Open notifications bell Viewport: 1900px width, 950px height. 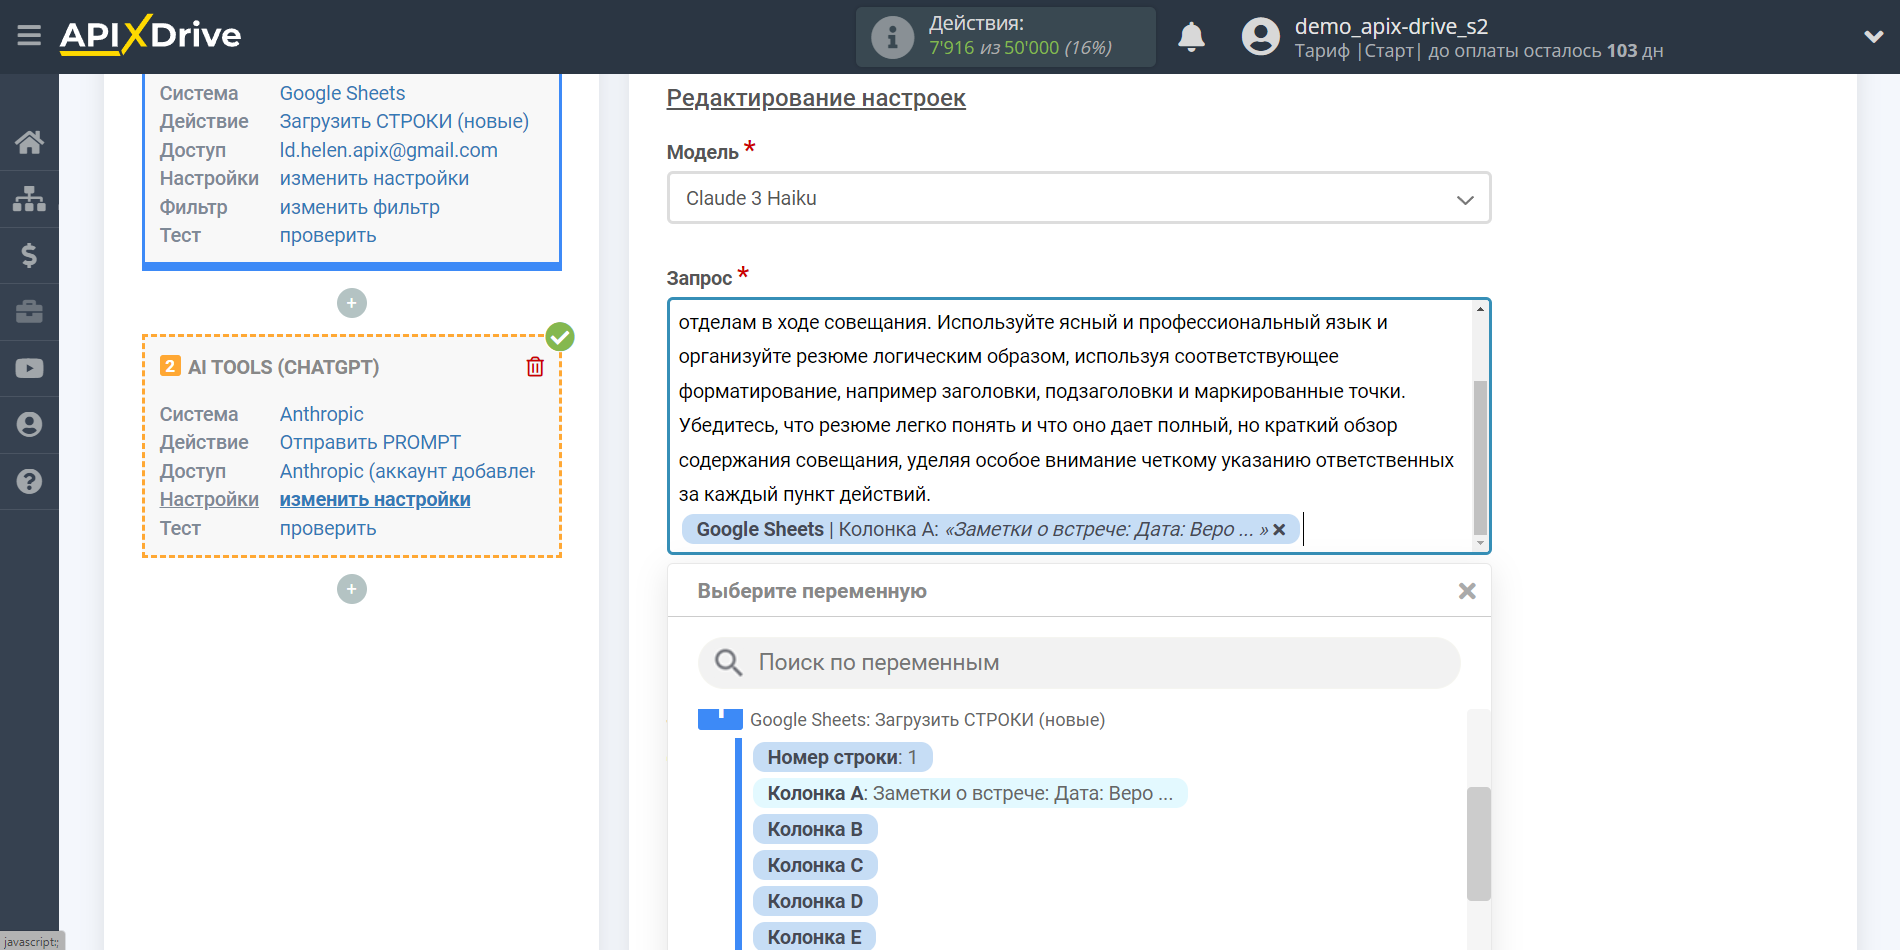pos(1191,37)
